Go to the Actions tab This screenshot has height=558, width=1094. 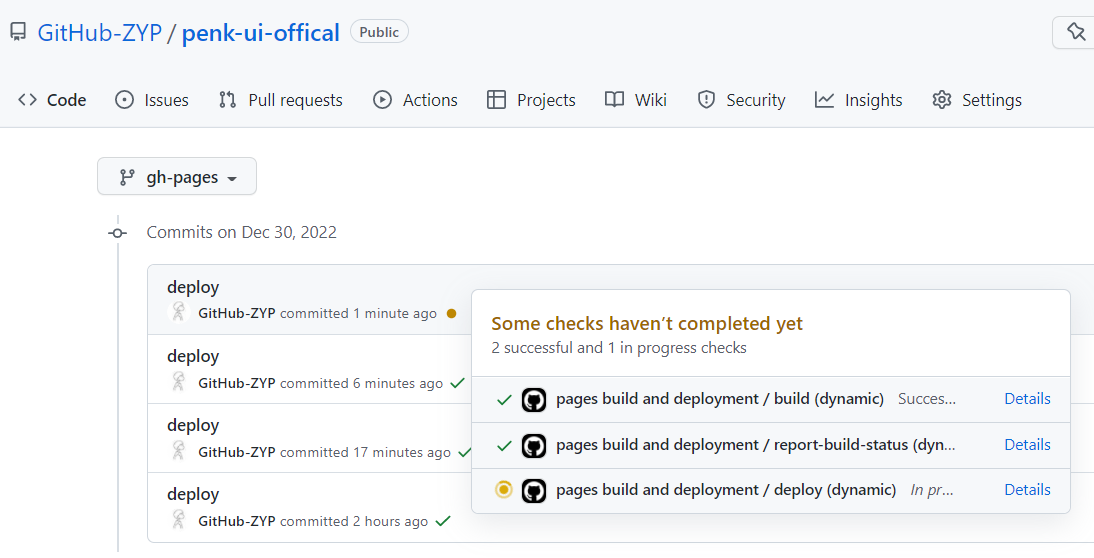(415, 100)
